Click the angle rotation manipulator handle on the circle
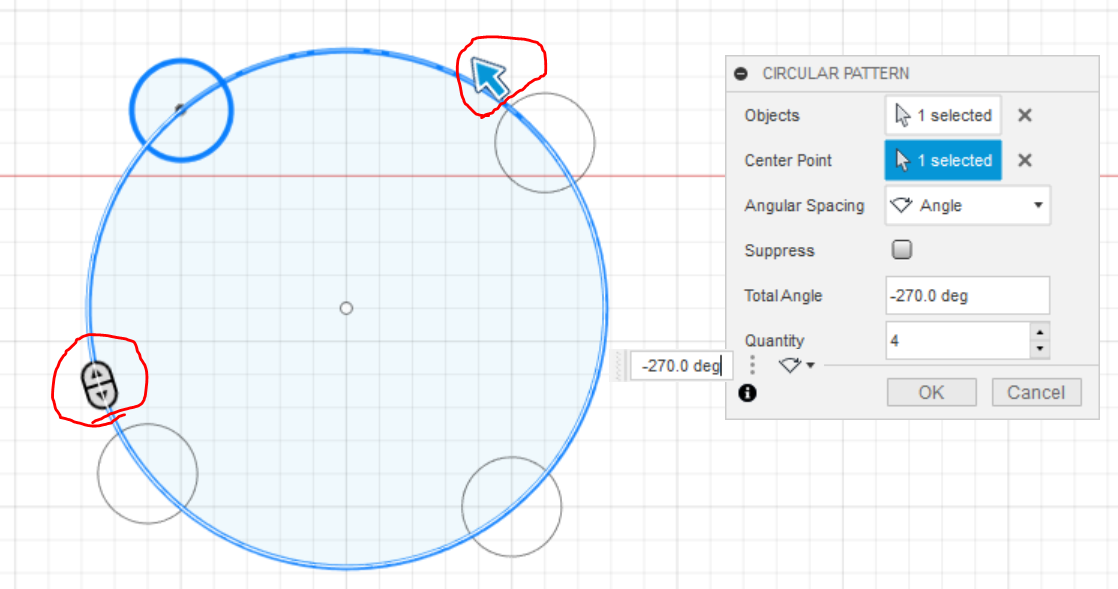Image resolution: width=1118 pixels, height=589 pixels. point(98,385)
